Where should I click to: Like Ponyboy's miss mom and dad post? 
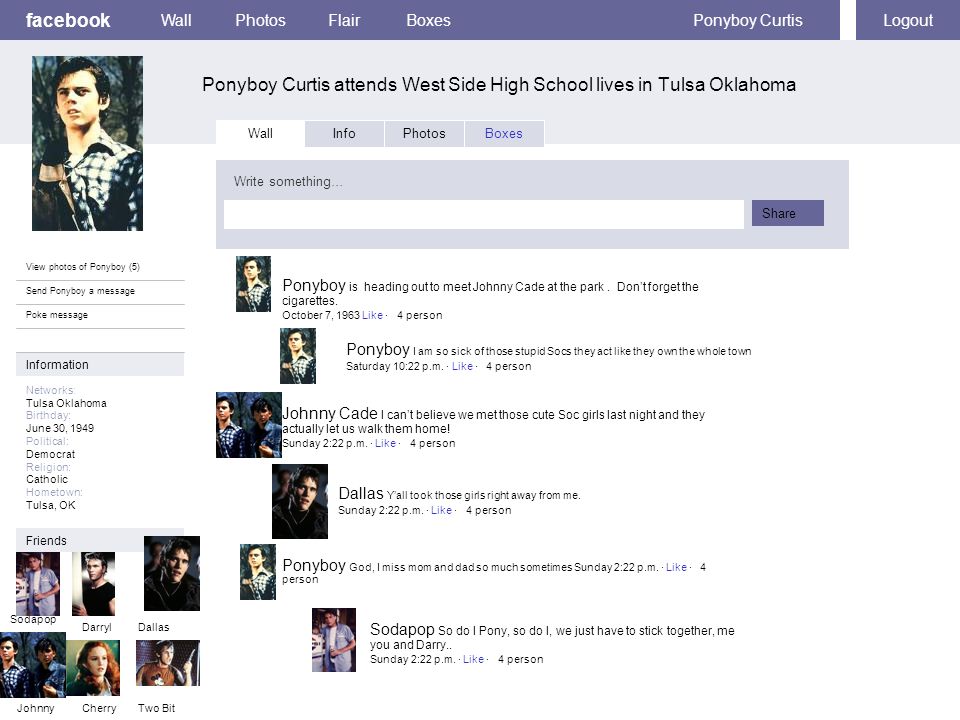coord(677,567)
